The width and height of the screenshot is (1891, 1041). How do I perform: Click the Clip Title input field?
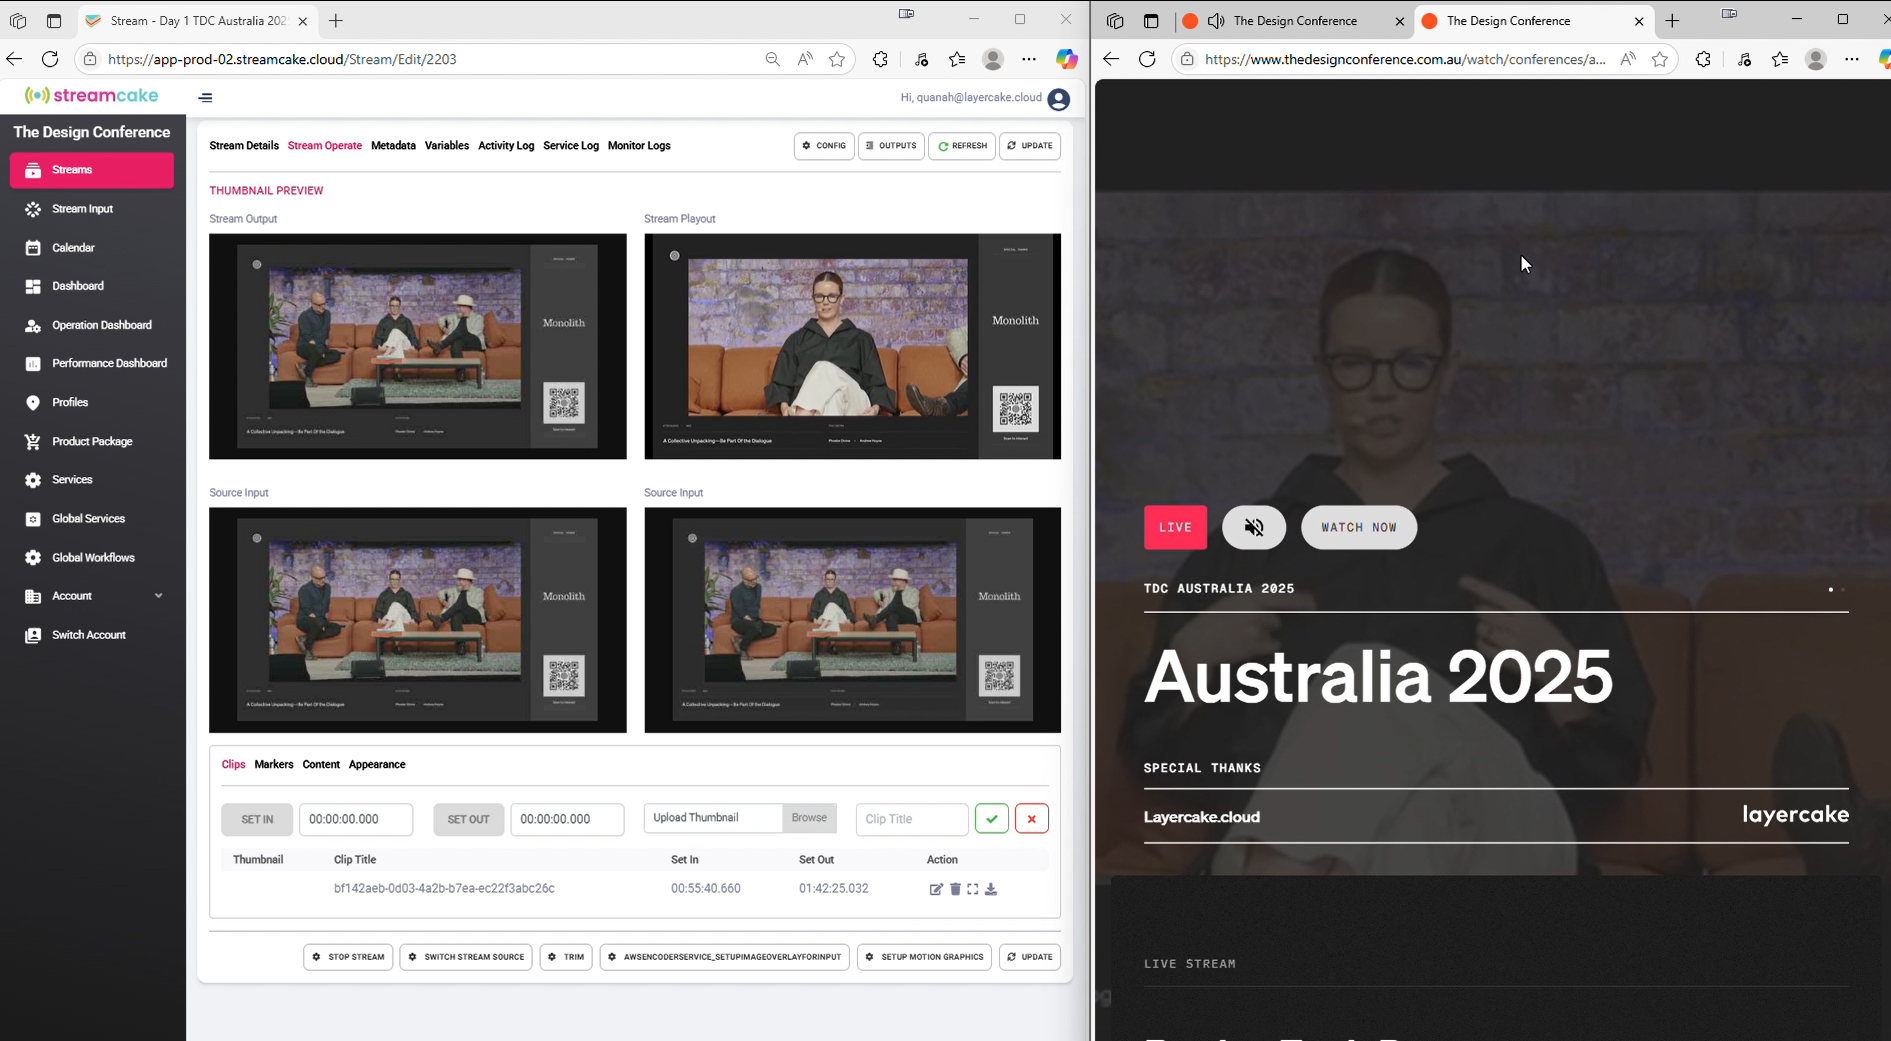[911, 819]
